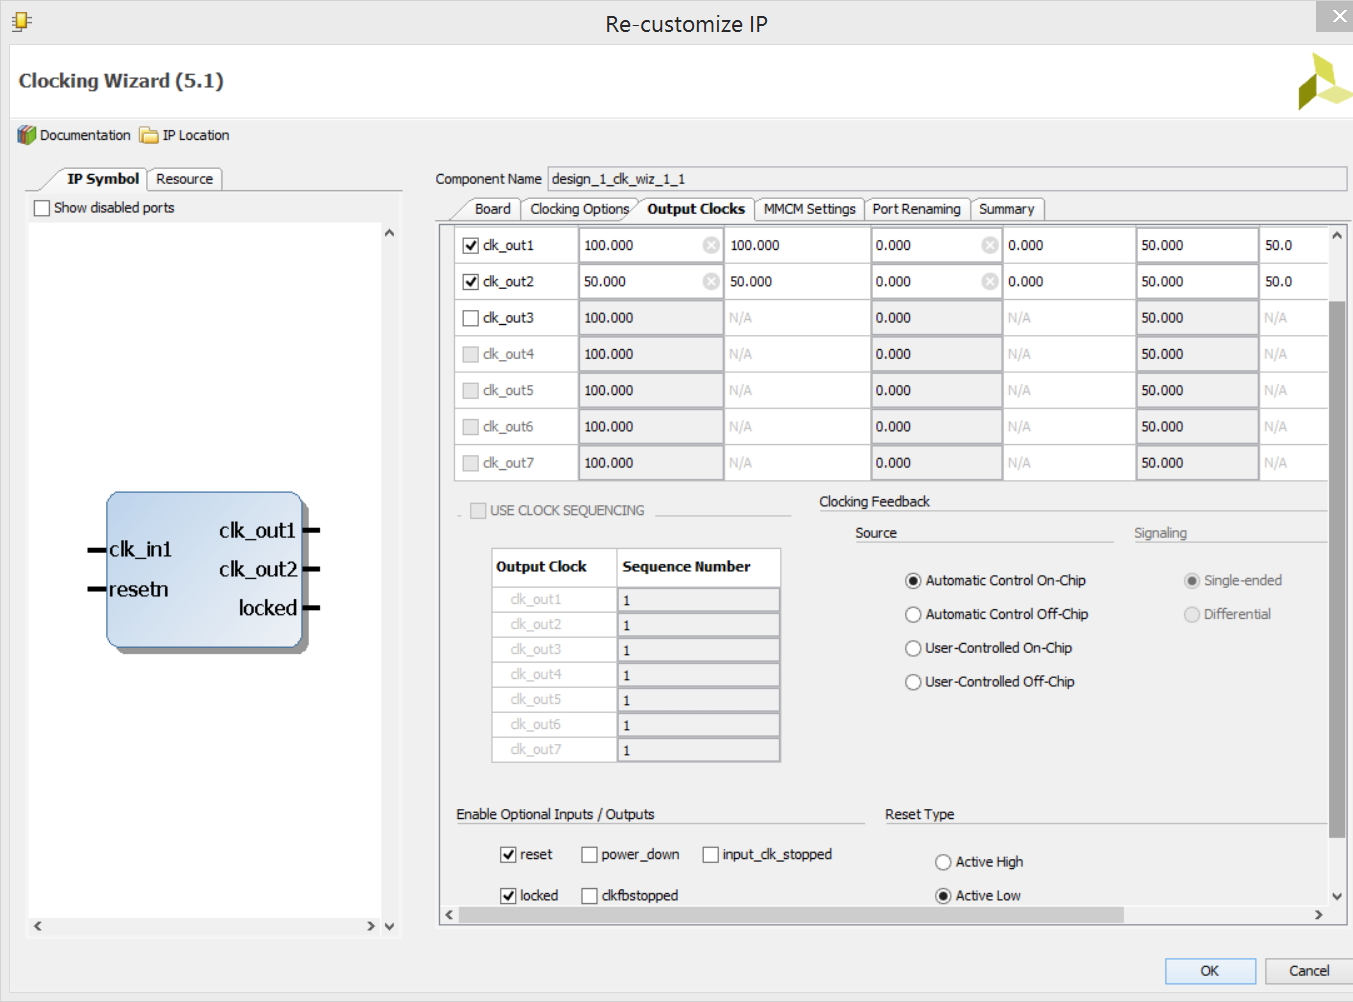The height and width of the screenshot is (1002, 1353).
Task: Click the left arrow under the IP Symbol diagram
Action: point(38,926)
